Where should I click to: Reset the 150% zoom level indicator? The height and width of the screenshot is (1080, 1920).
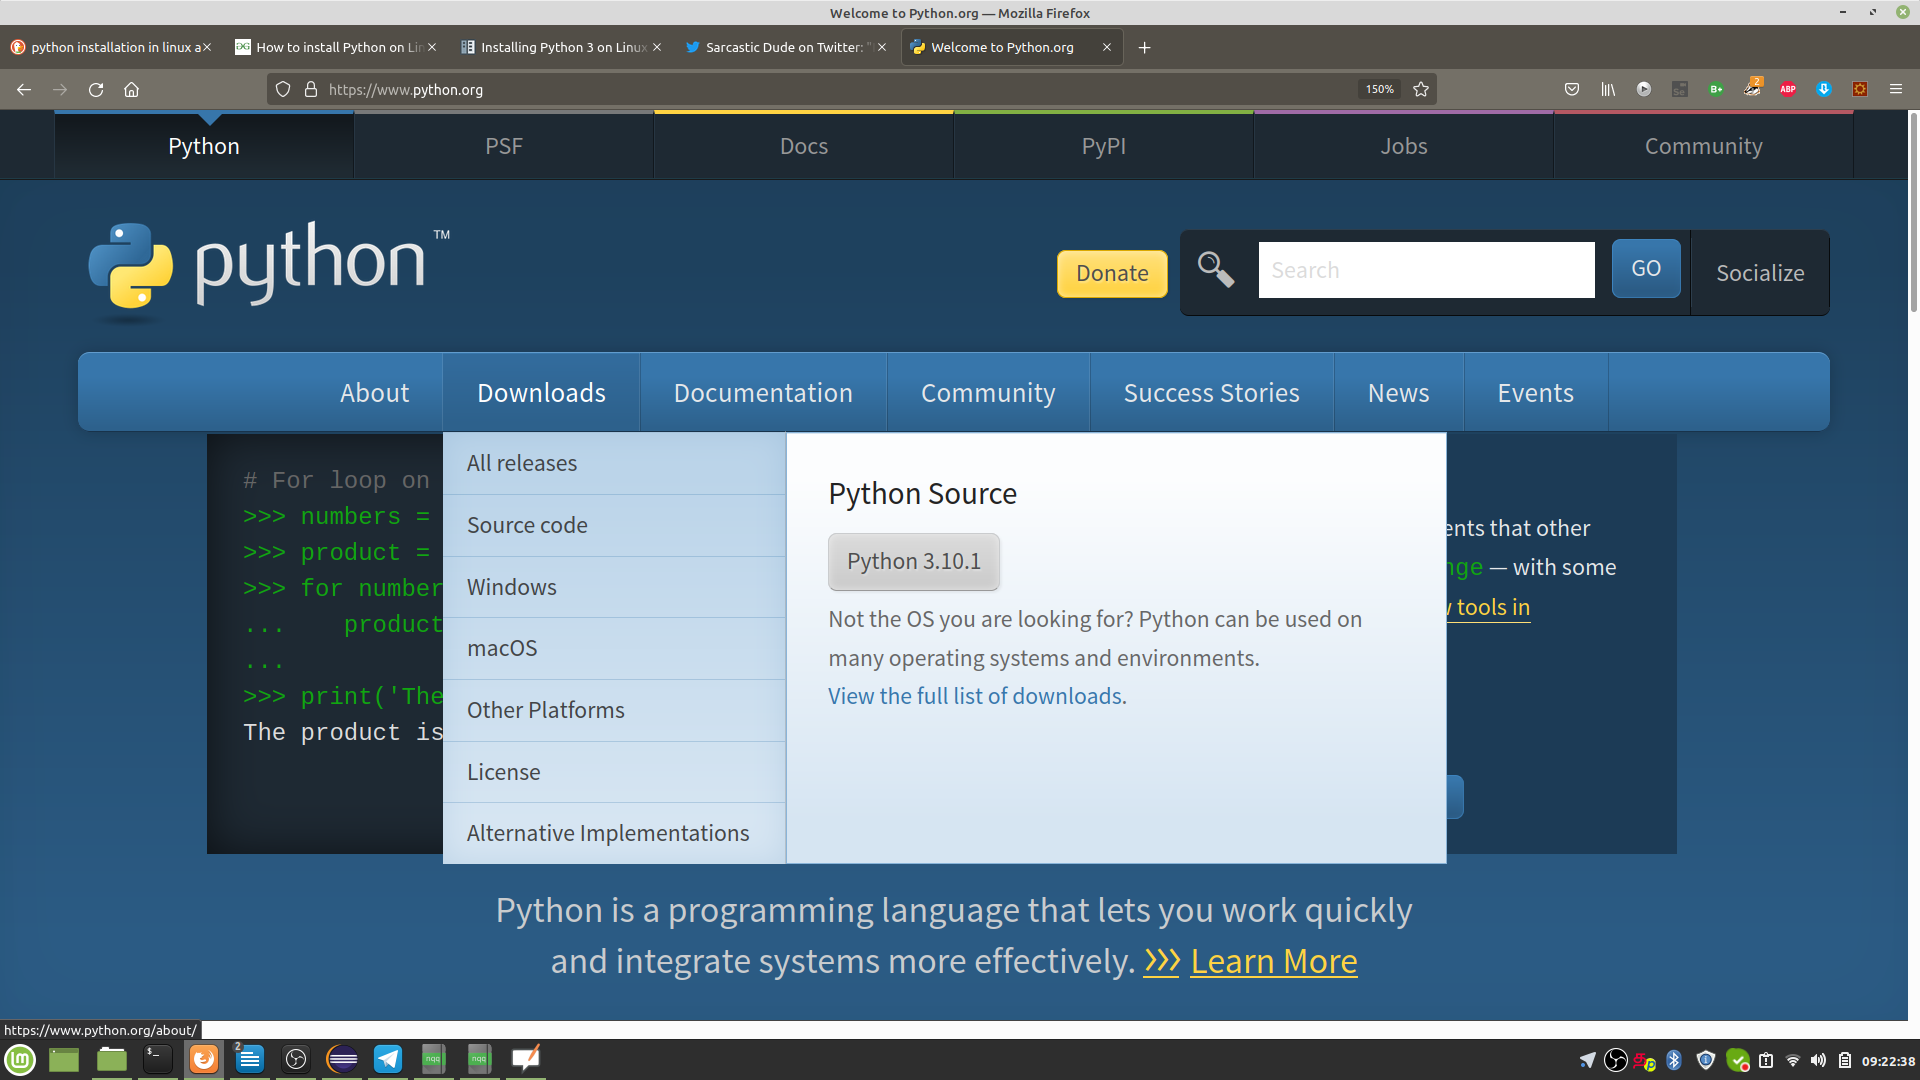[1380, 89]
